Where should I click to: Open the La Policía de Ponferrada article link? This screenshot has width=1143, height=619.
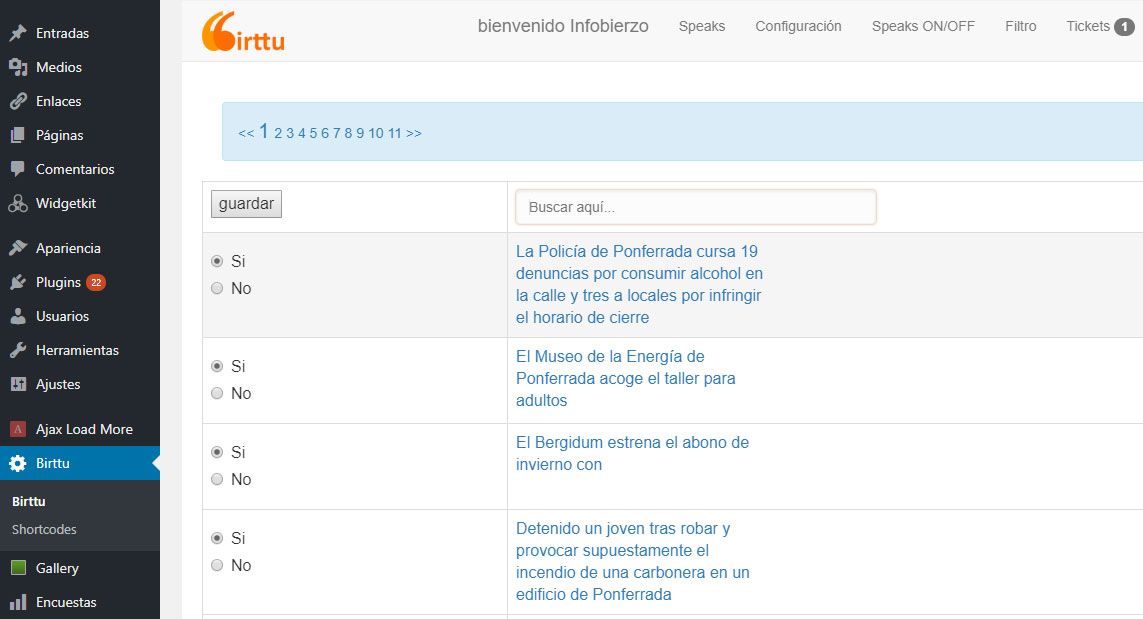pyautogui.click(x=639, y=284)
